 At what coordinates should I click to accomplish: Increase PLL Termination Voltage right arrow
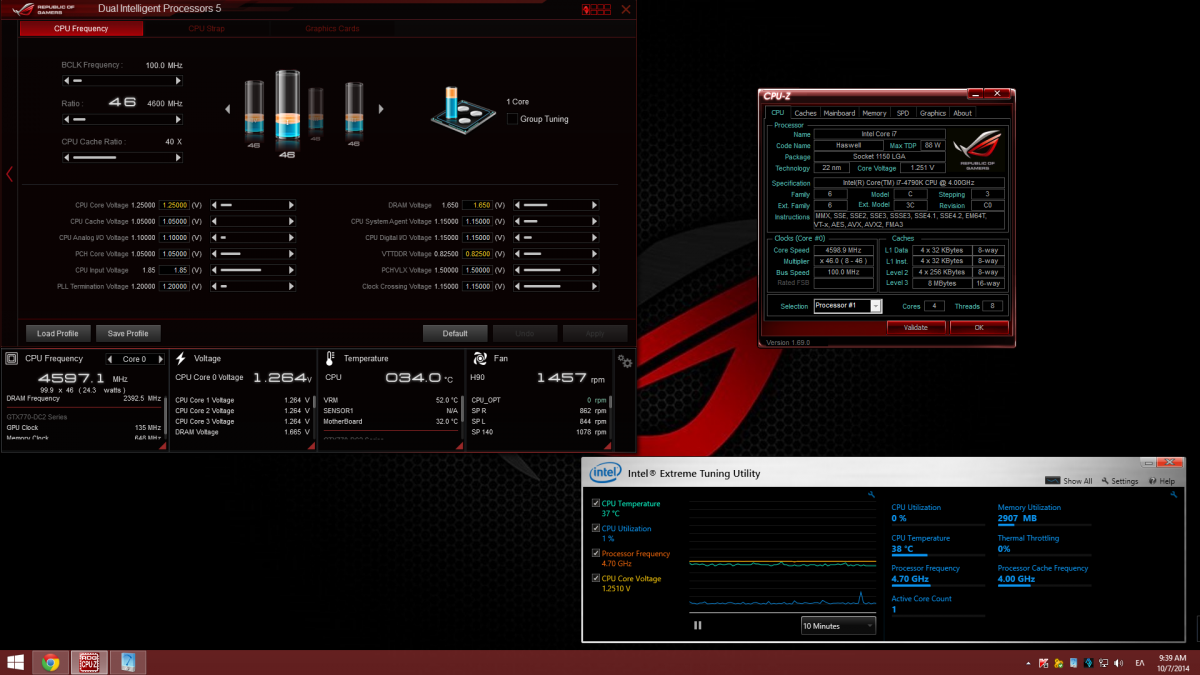pyautogui.click(x=293, y=286)
